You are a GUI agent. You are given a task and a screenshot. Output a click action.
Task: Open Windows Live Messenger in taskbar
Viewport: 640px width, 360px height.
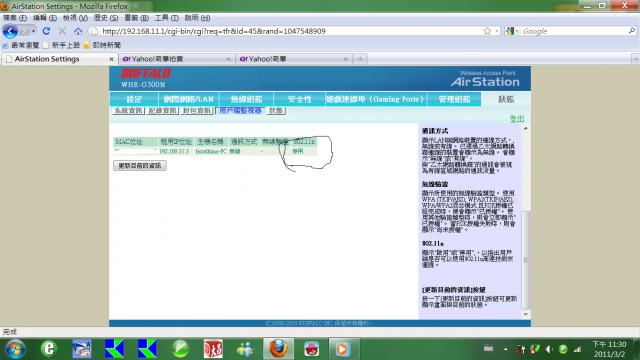coord(246,349)
